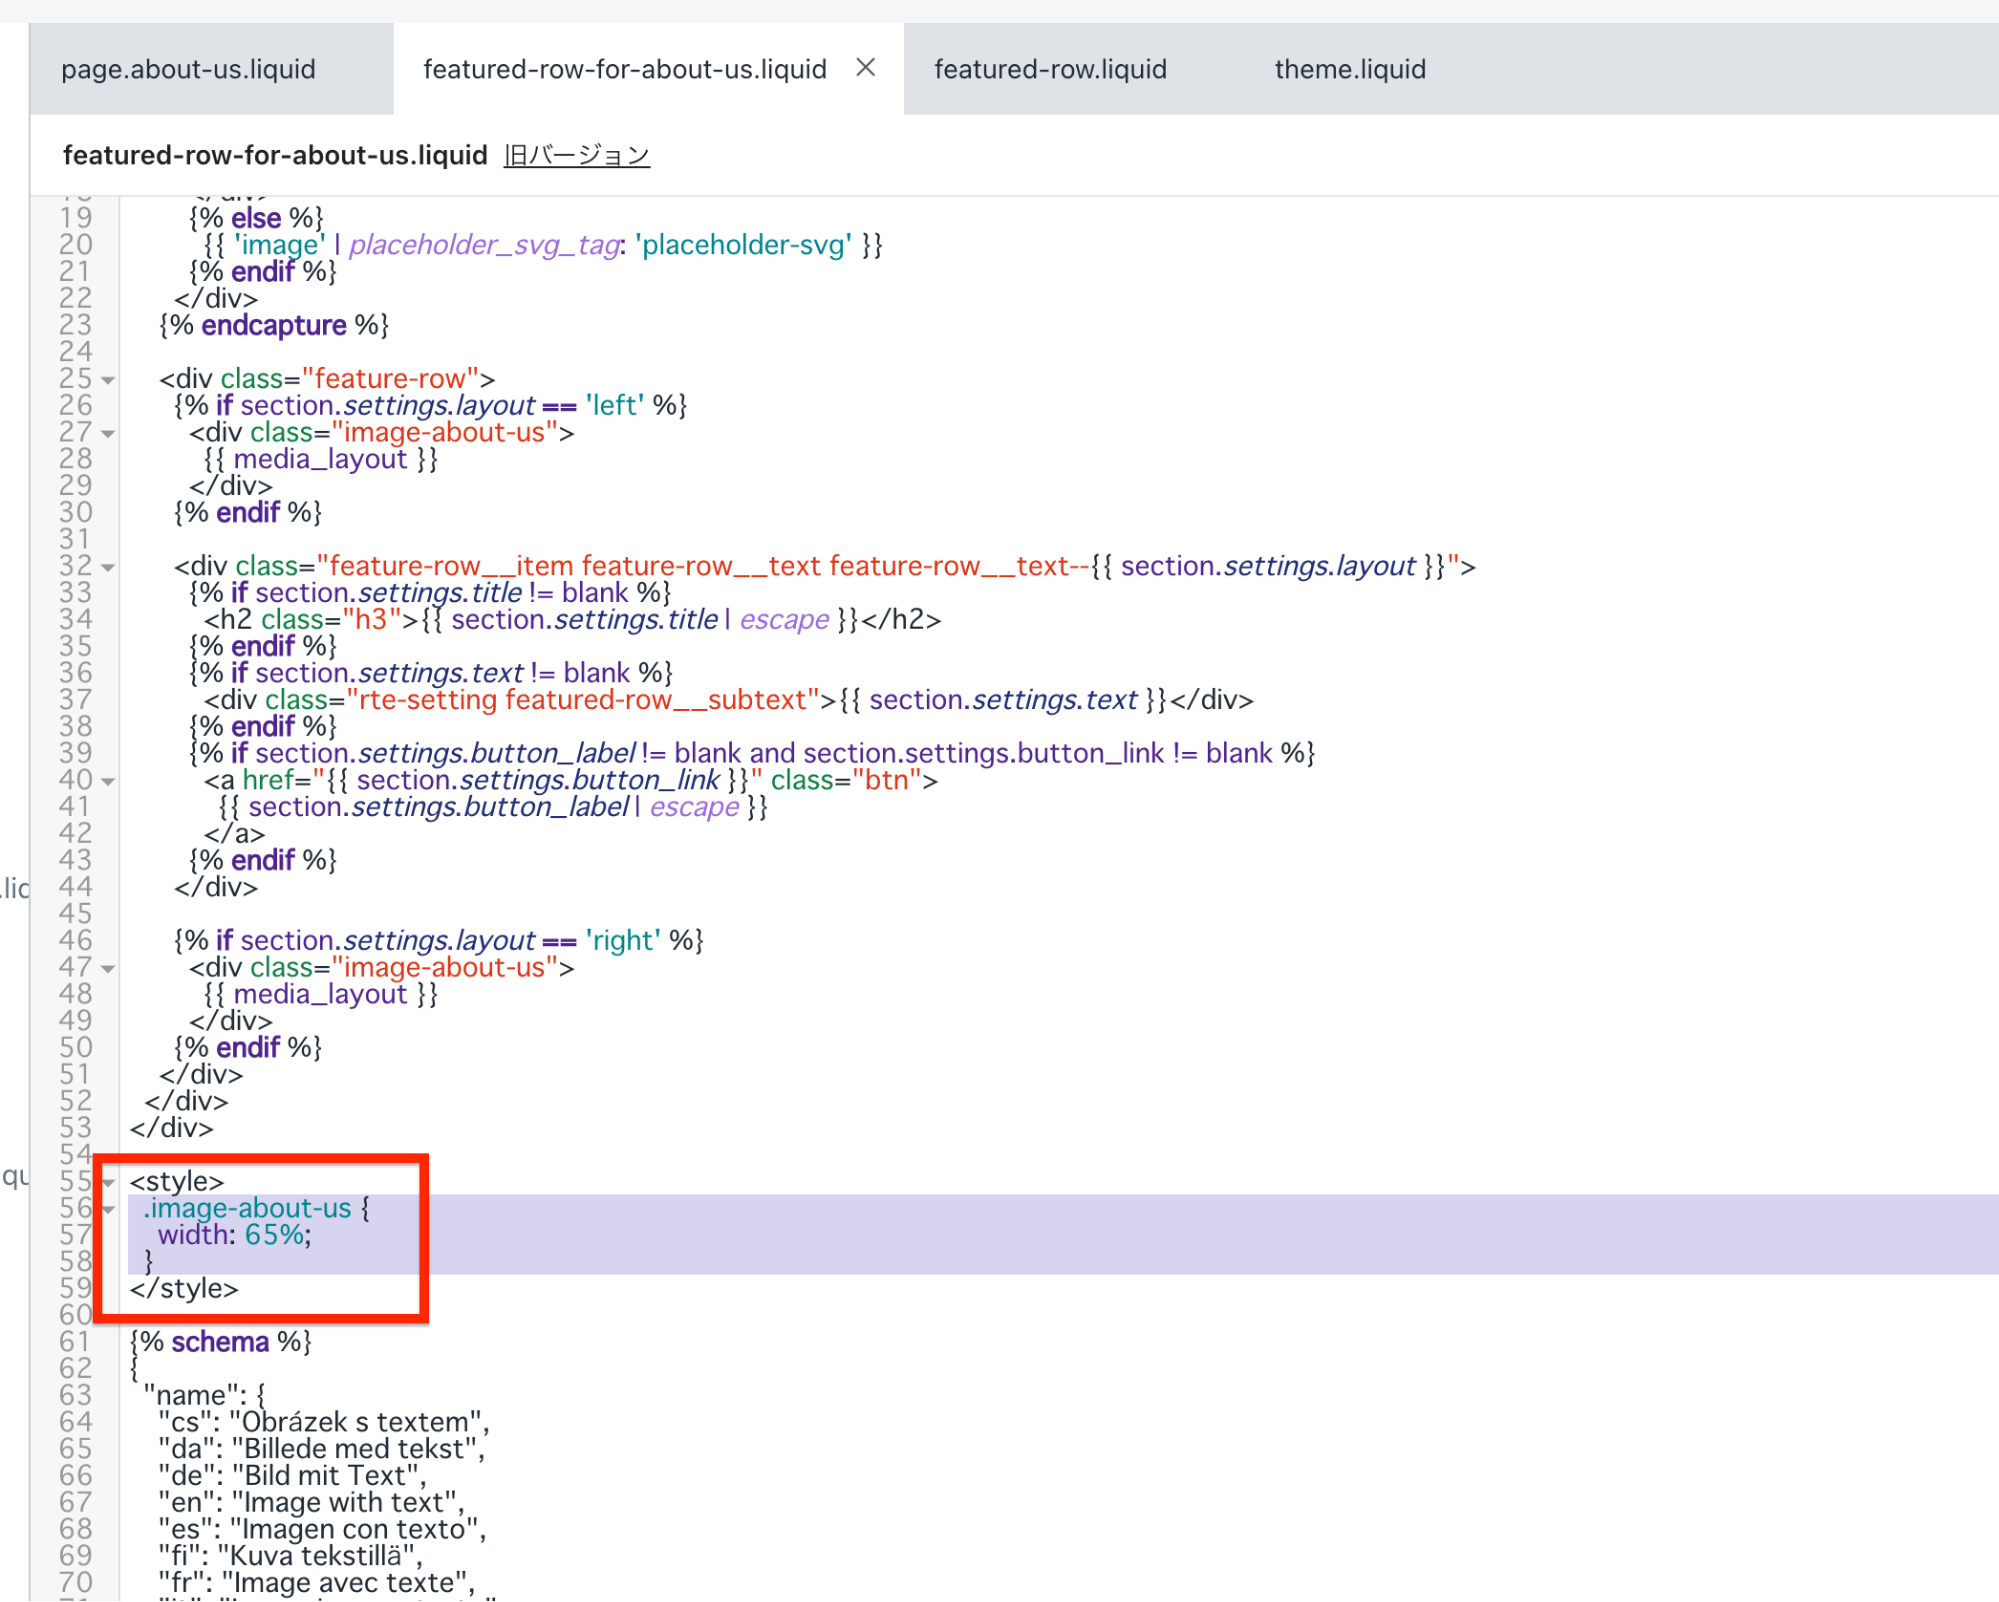Open the featured-row.liquid tab

[x=1050, y=69]
